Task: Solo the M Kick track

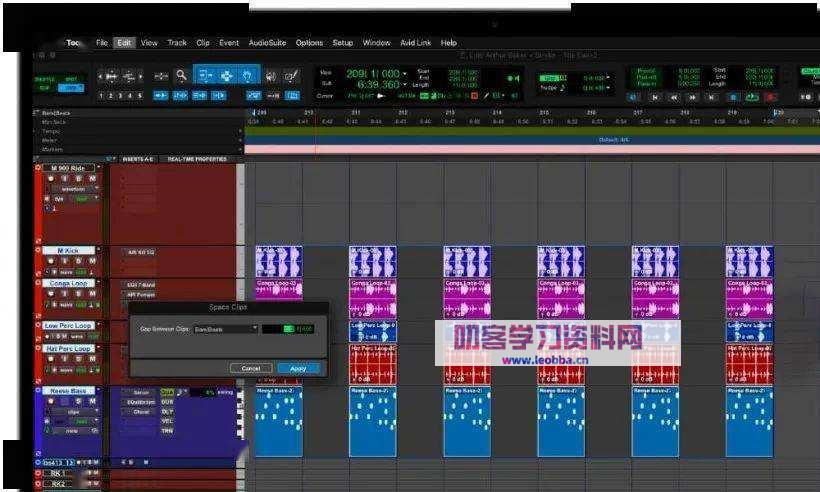Action: point(78,260)
